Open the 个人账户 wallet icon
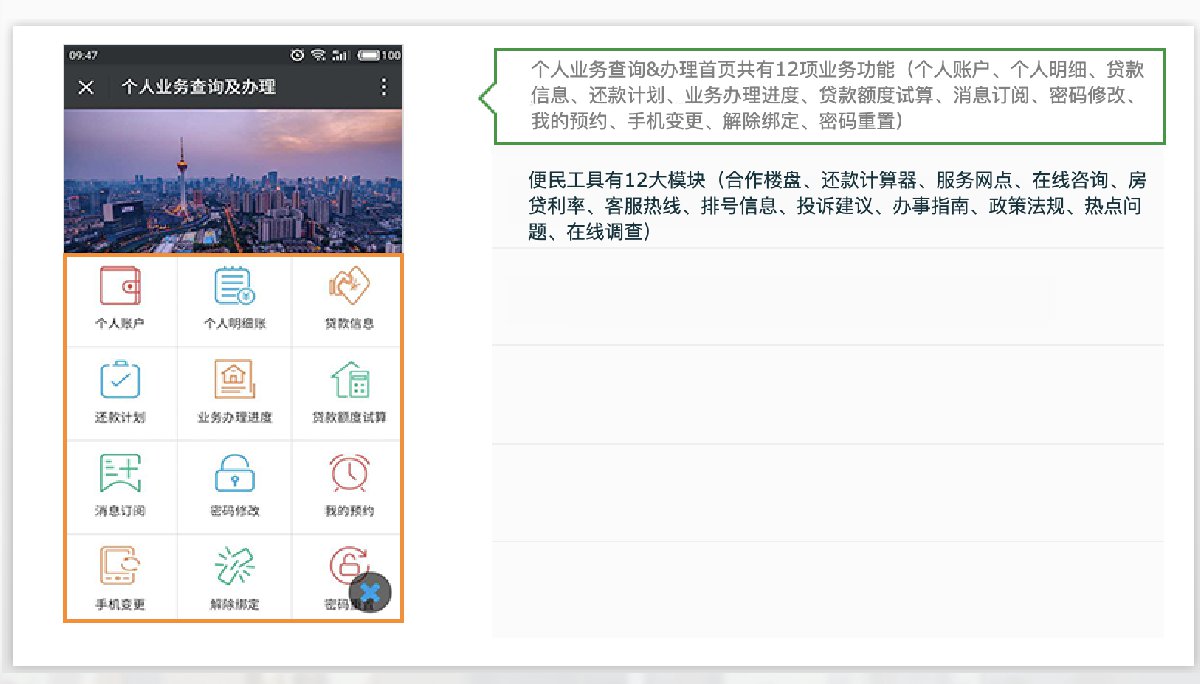This screenshot has height=684, width=1200. click(120, 288)
